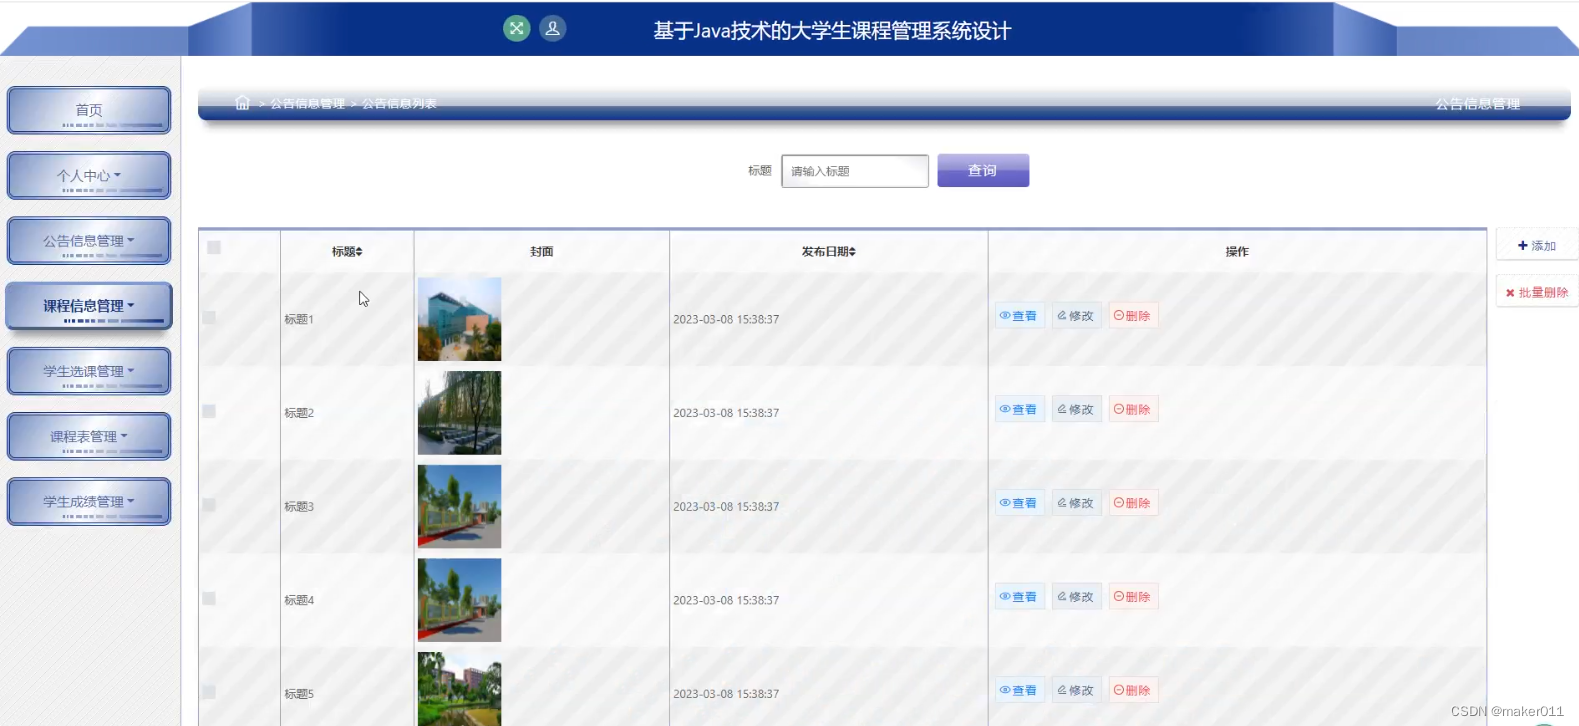1579x726 pixels.
Task: Edit the record 标题5 with 修改
Action: click(1076, 690)
